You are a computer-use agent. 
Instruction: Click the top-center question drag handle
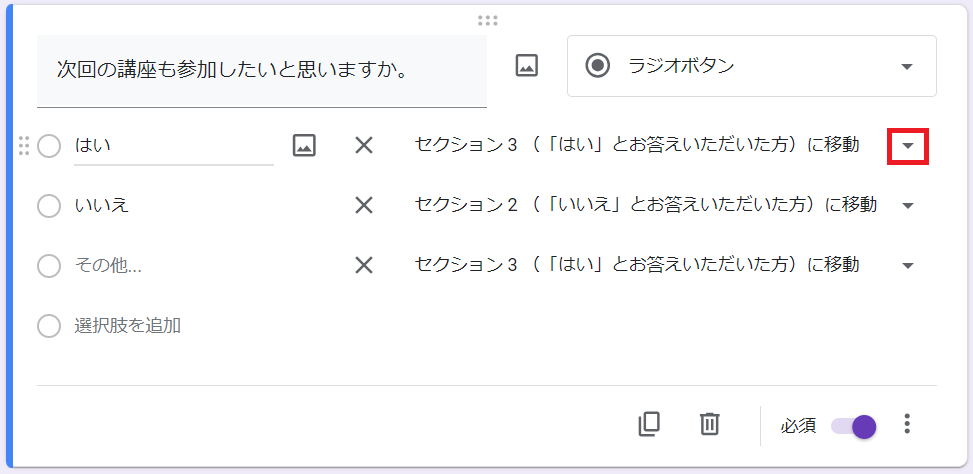[x=488, y=20]
